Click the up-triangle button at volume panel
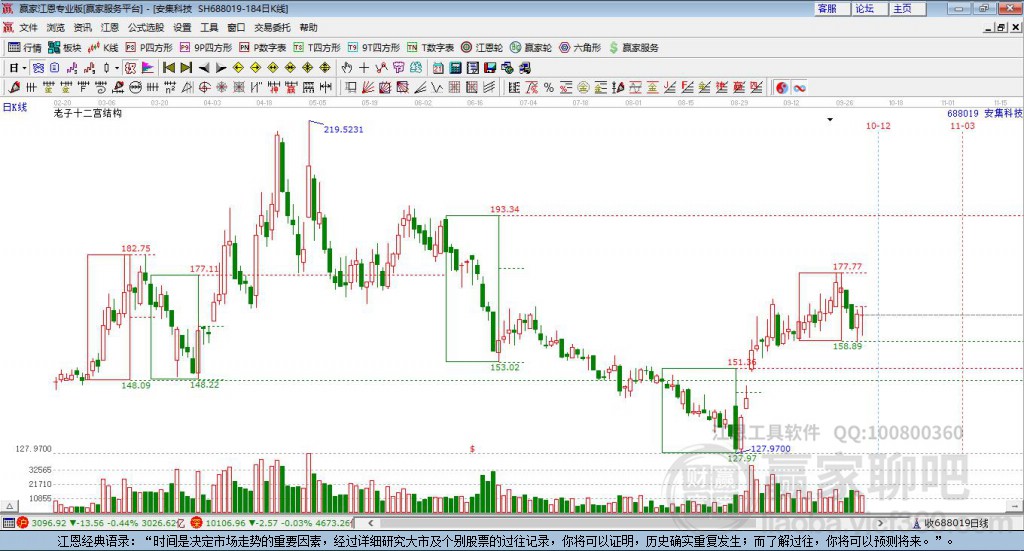The height and width of the screenshot is (551, 1024). click(x=10, y=506)
